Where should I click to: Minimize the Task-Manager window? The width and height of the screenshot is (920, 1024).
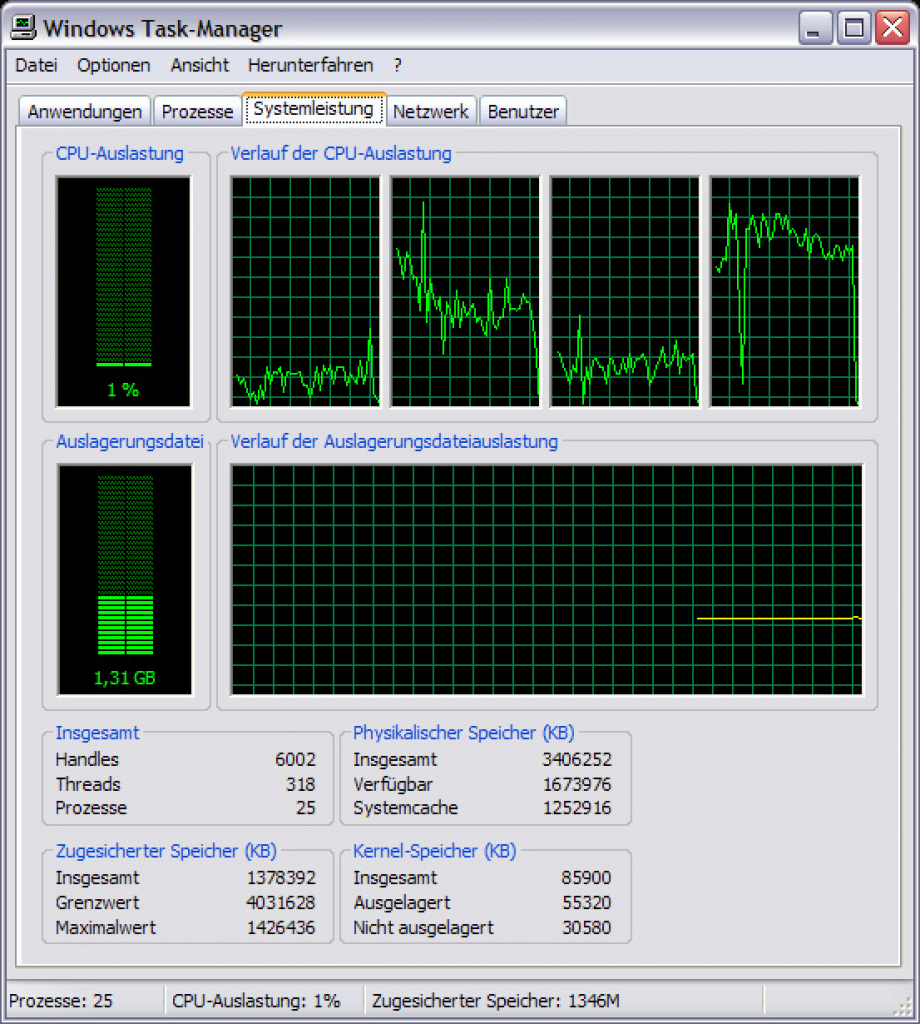tap(815, 28)
